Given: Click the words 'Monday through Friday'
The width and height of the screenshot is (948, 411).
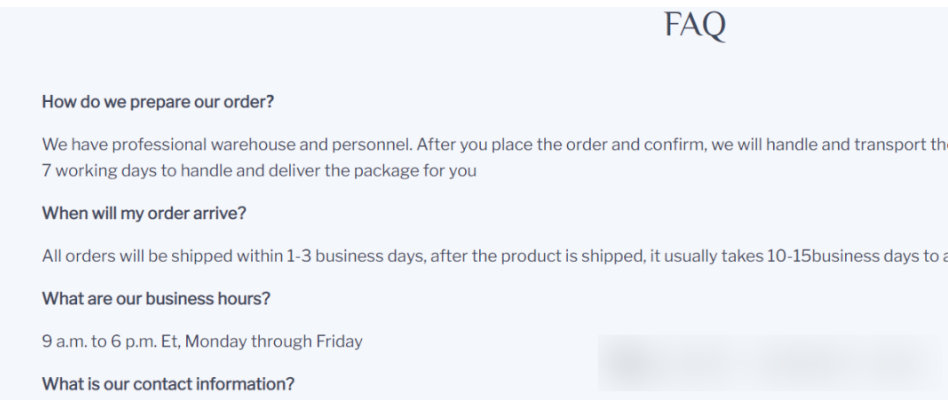Looking at the screenshot, I should [274, 341].
